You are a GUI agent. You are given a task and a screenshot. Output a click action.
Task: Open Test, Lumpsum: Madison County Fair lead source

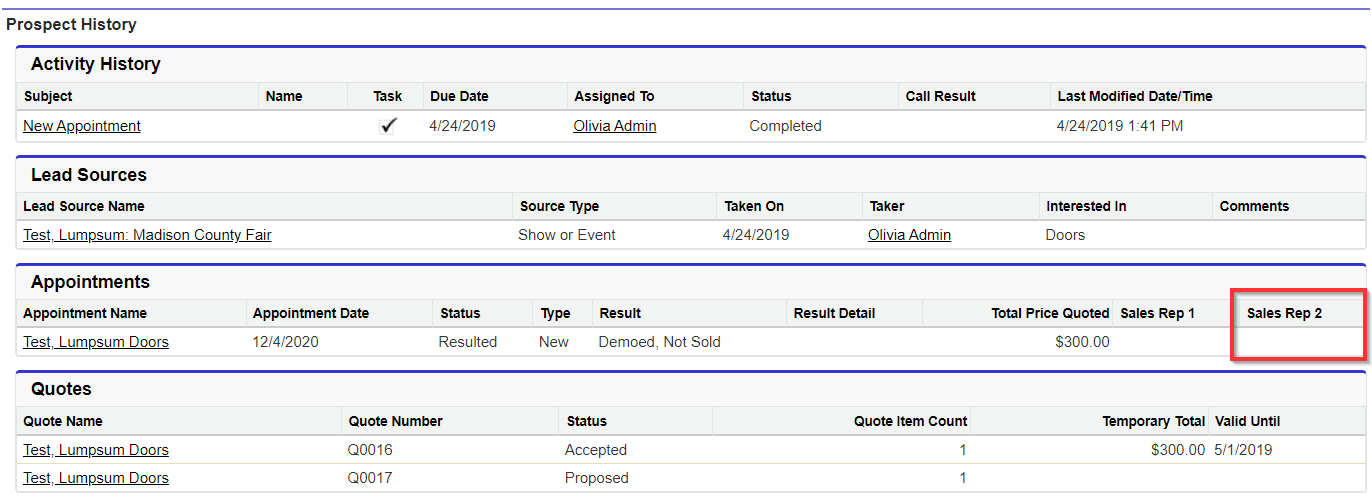pos(147,235)
